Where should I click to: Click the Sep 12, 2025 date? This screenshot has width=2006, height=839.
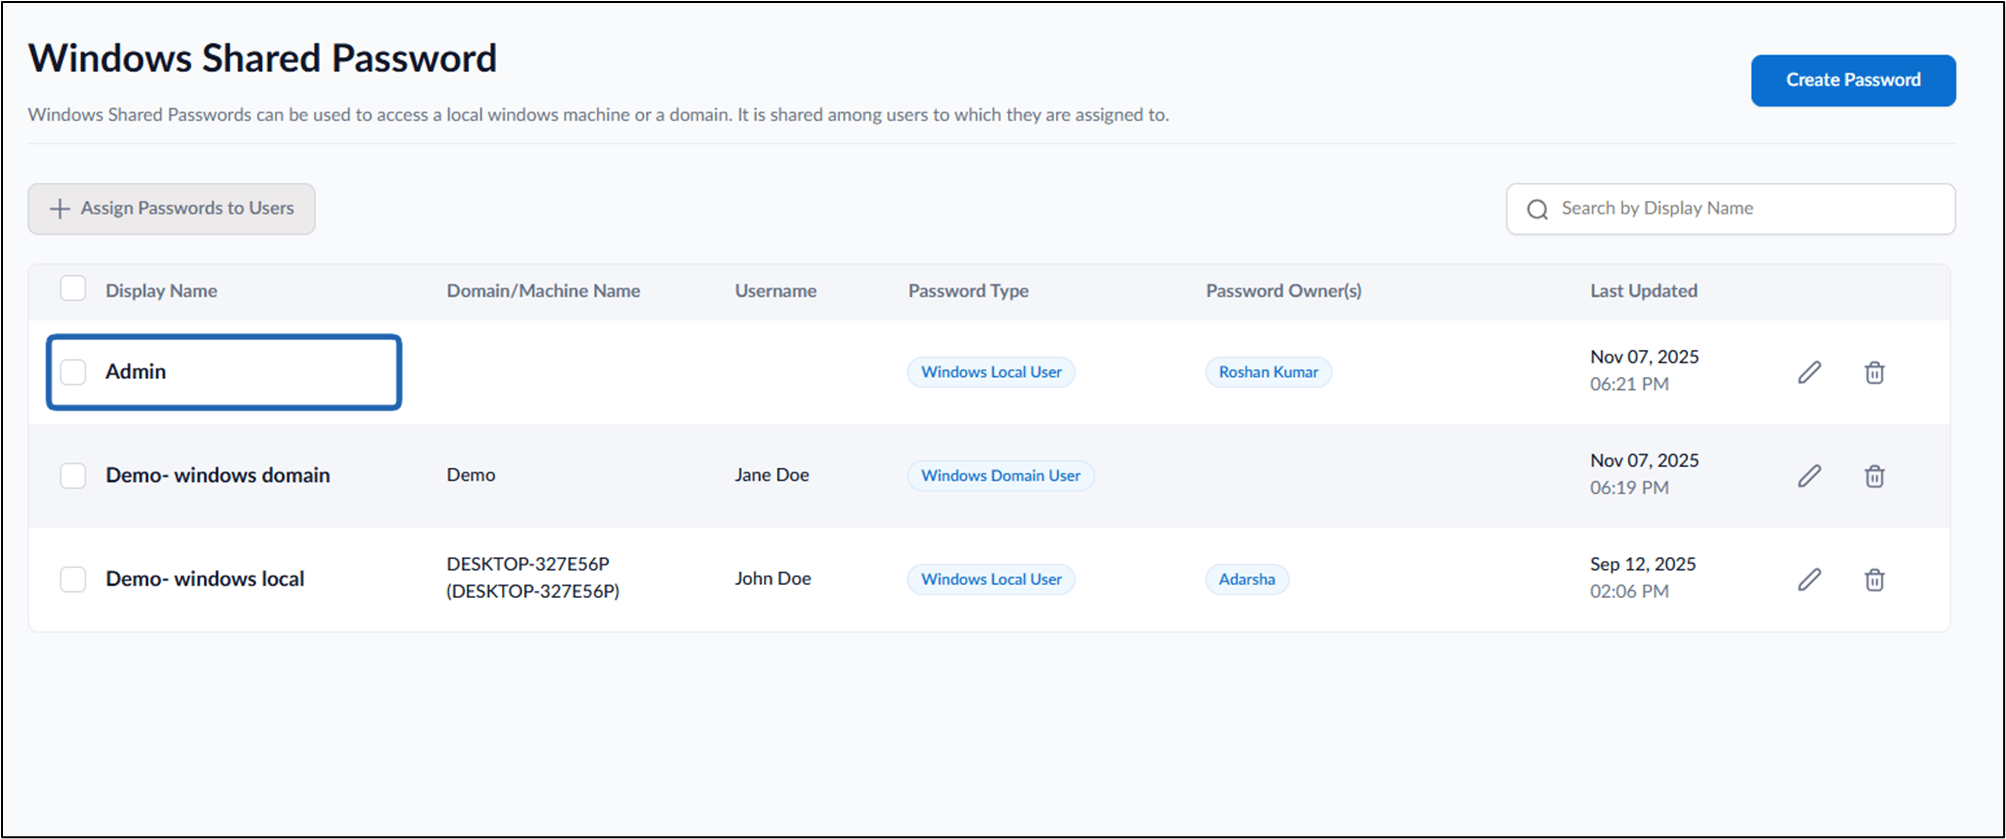tap(1643, 564)
